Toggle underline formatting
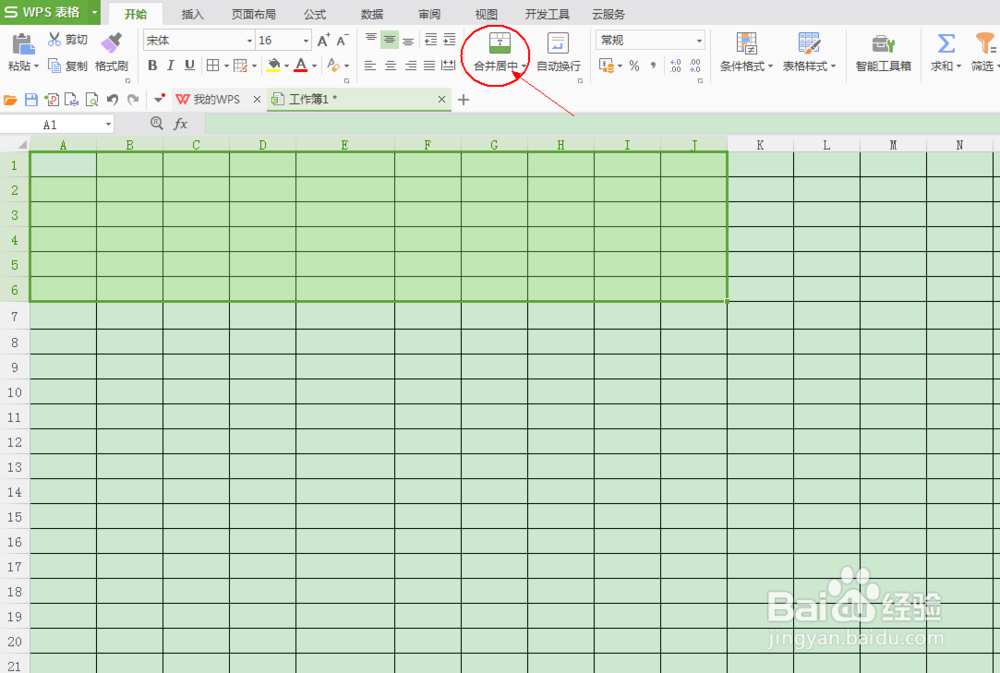1000x673 pixels. (189, 65)
